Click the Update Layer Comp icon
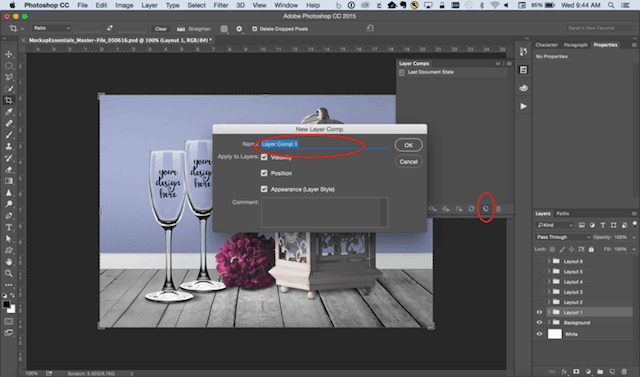 point(471,208)
